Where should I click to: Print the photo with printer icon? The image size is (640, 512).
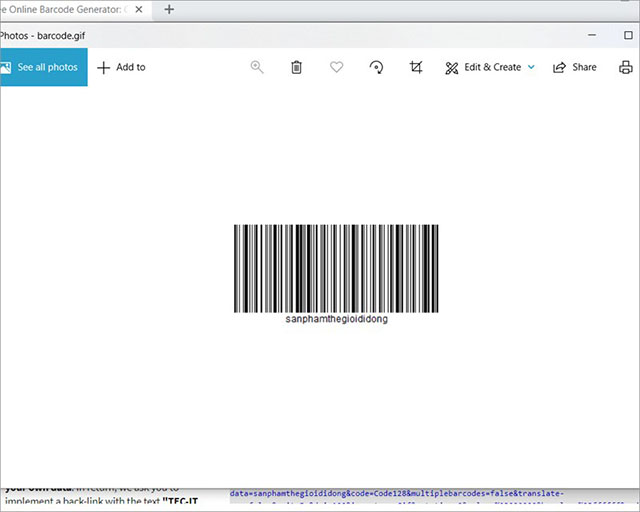[626, 67]
